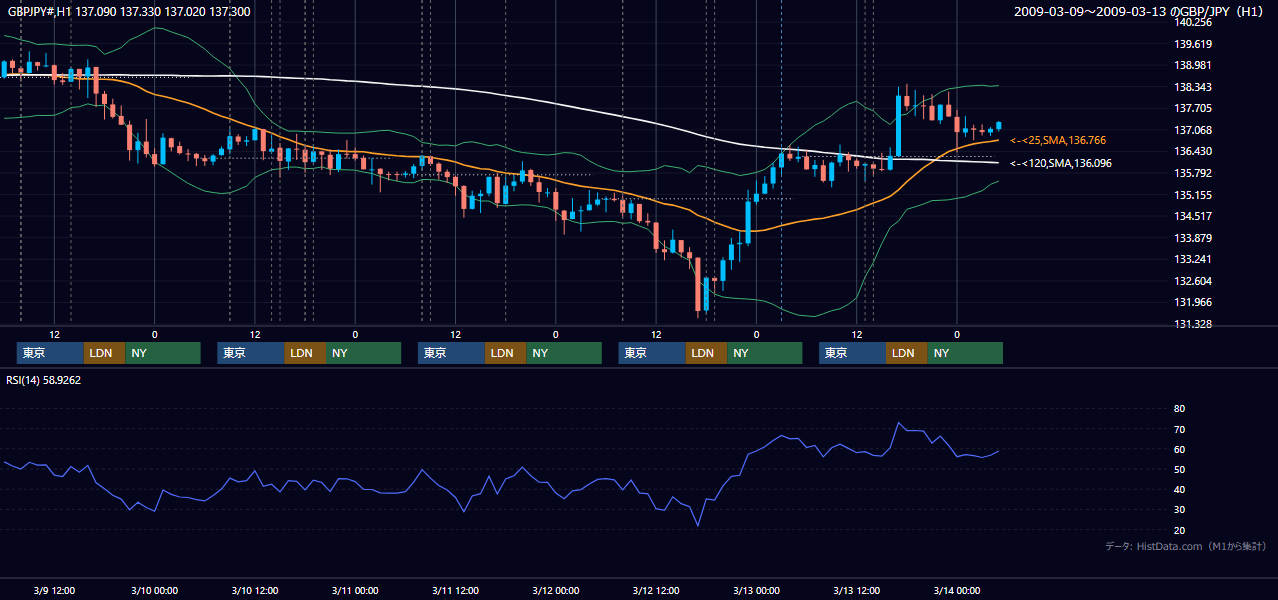The image size is (1278, 600).
Task: Click the RSI scale value 40
Action: [x=1179, y=489]
